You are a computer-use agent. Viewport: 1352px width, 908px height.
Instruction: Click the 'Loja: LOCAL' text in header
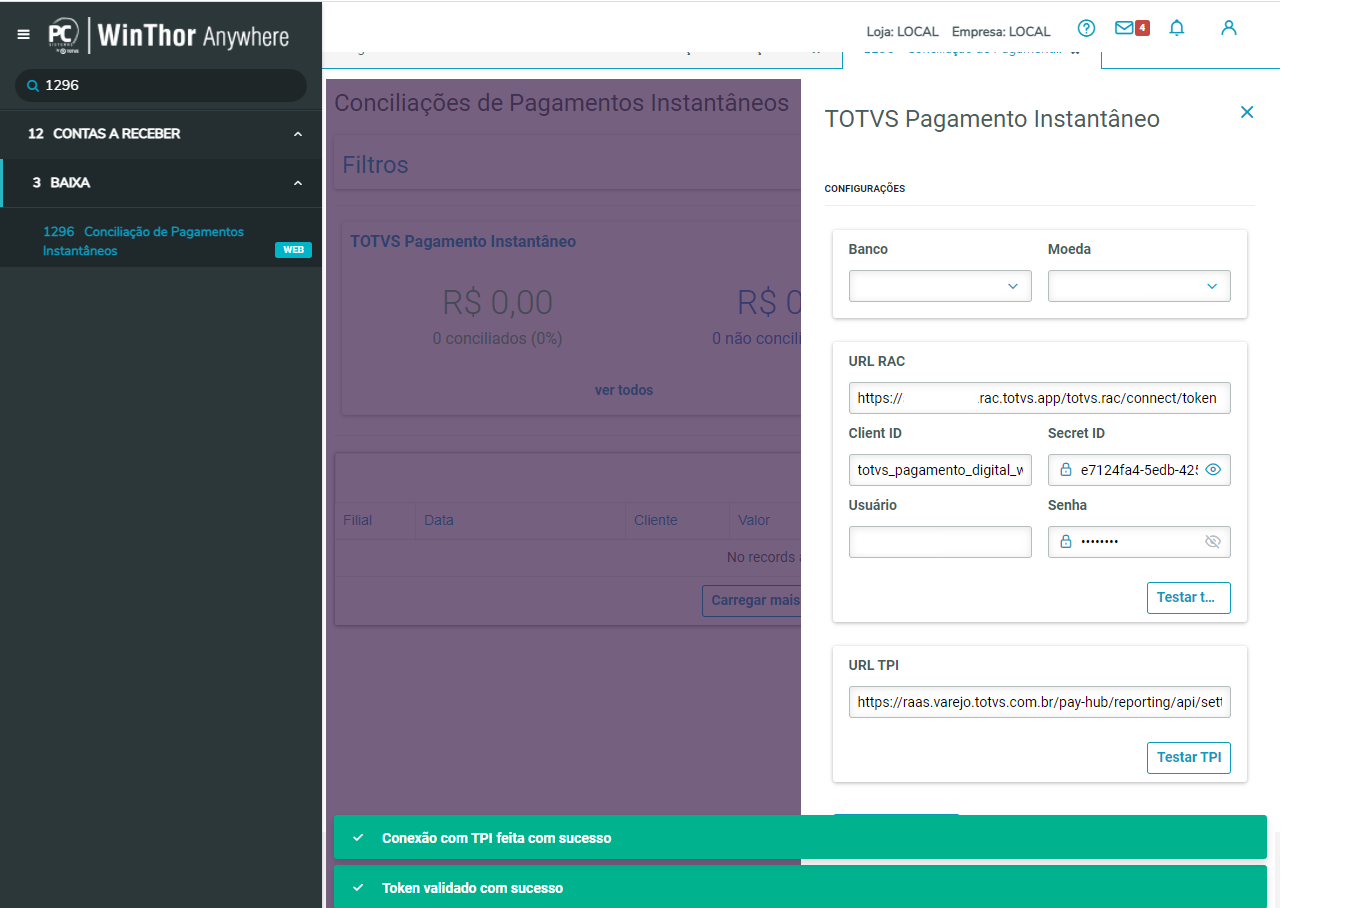coord(902,32)
